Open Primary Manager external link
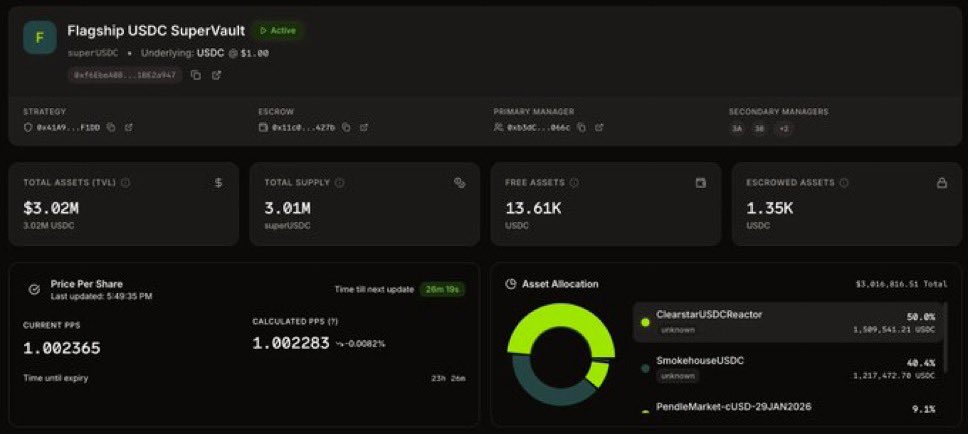The image size is (968, 434). tap(599, 127)
